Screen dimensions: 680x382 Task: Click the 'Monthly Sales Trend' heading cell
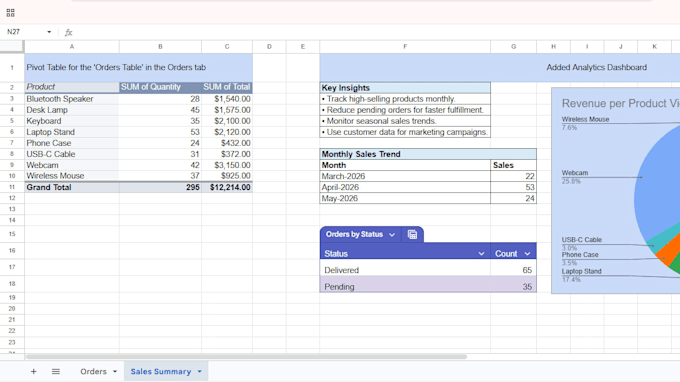coord(428,154)
